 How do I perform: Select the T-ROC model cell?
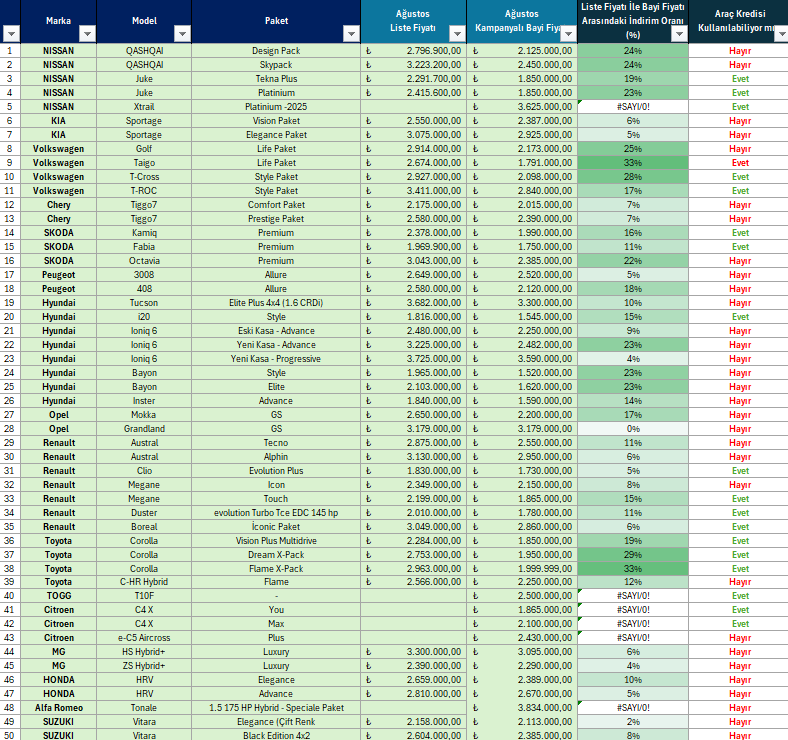click(144, 191)
